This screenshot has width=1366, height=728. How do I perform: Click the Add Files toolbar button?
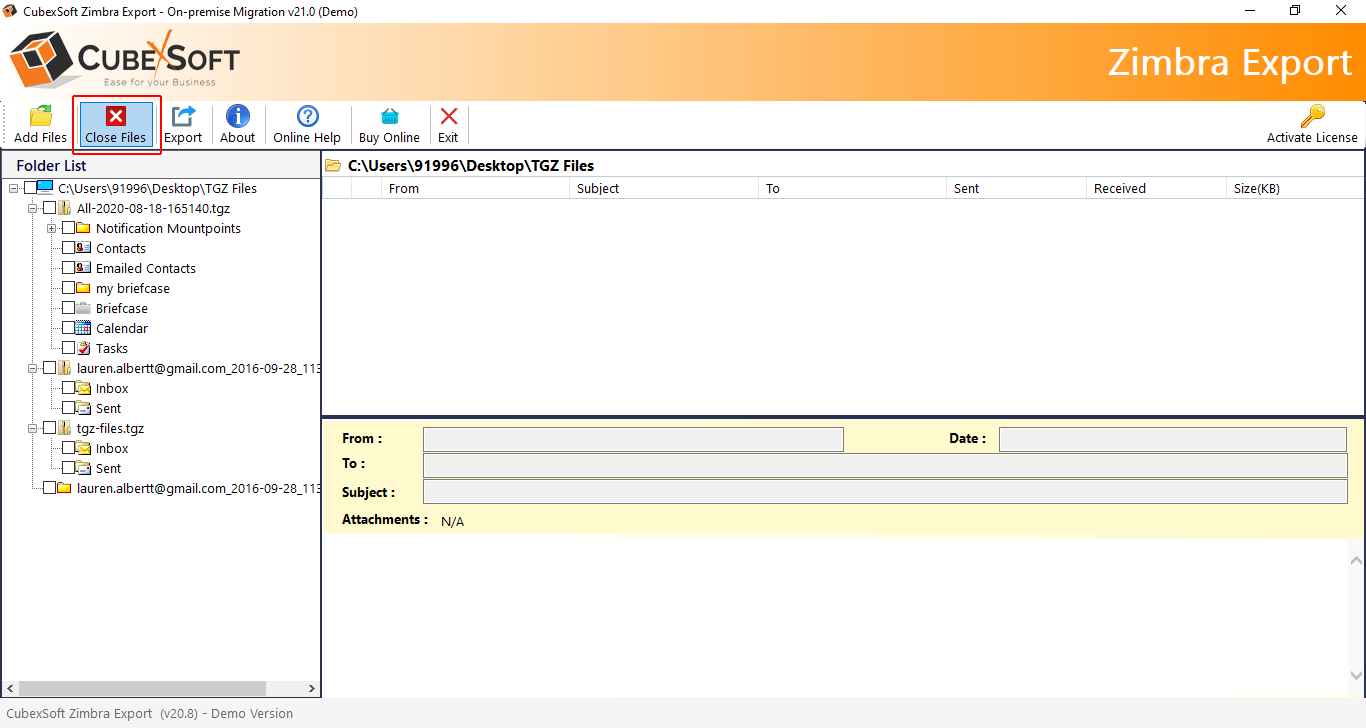coord(40,125)
